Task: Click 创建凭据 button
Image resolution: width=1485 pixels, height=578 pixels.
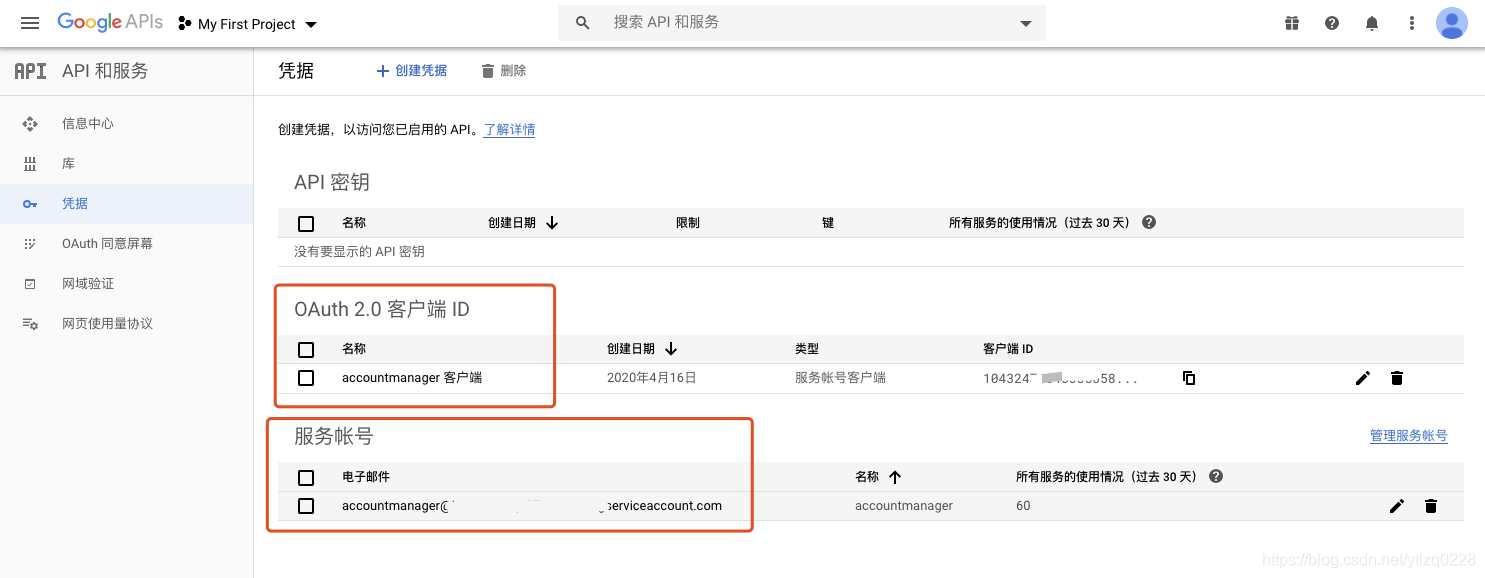Action: coord(411,71)
